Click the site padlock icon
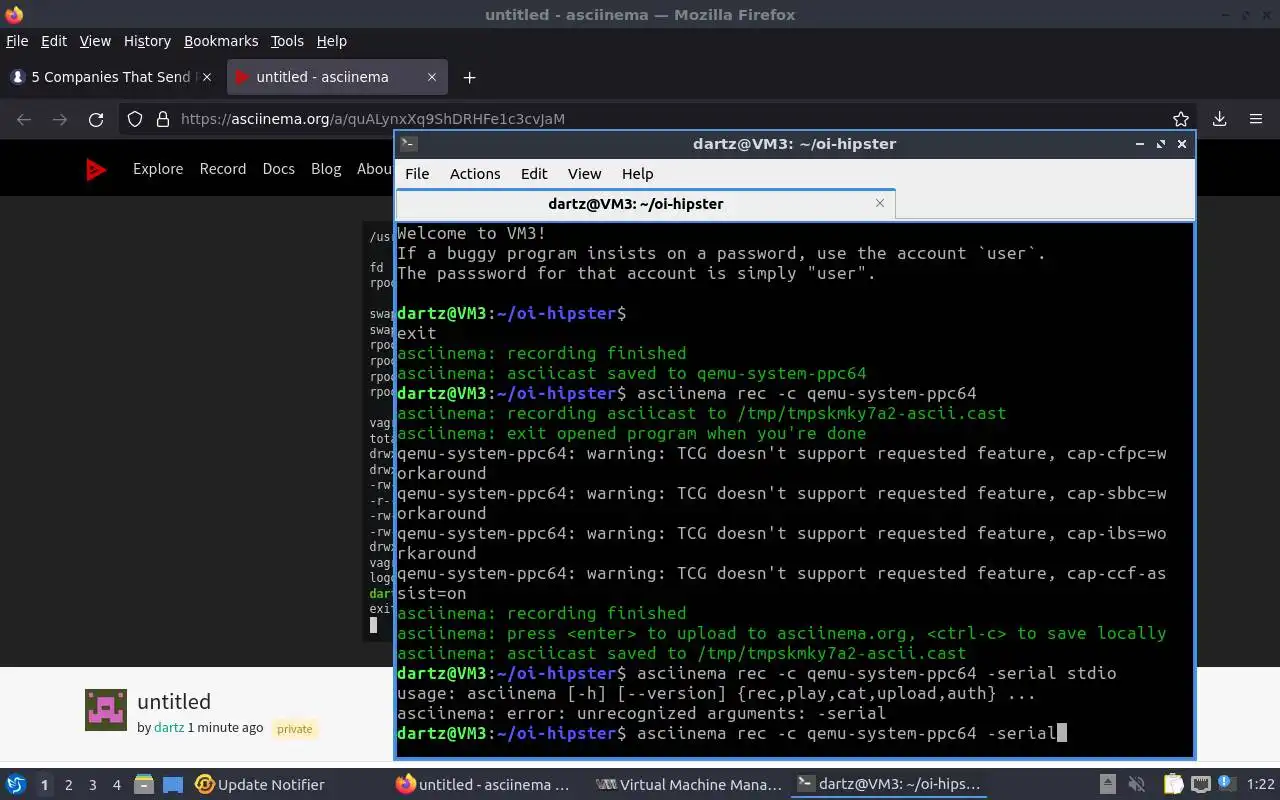1280x800 pixels. pyautogui.click(x=163, y=119)
